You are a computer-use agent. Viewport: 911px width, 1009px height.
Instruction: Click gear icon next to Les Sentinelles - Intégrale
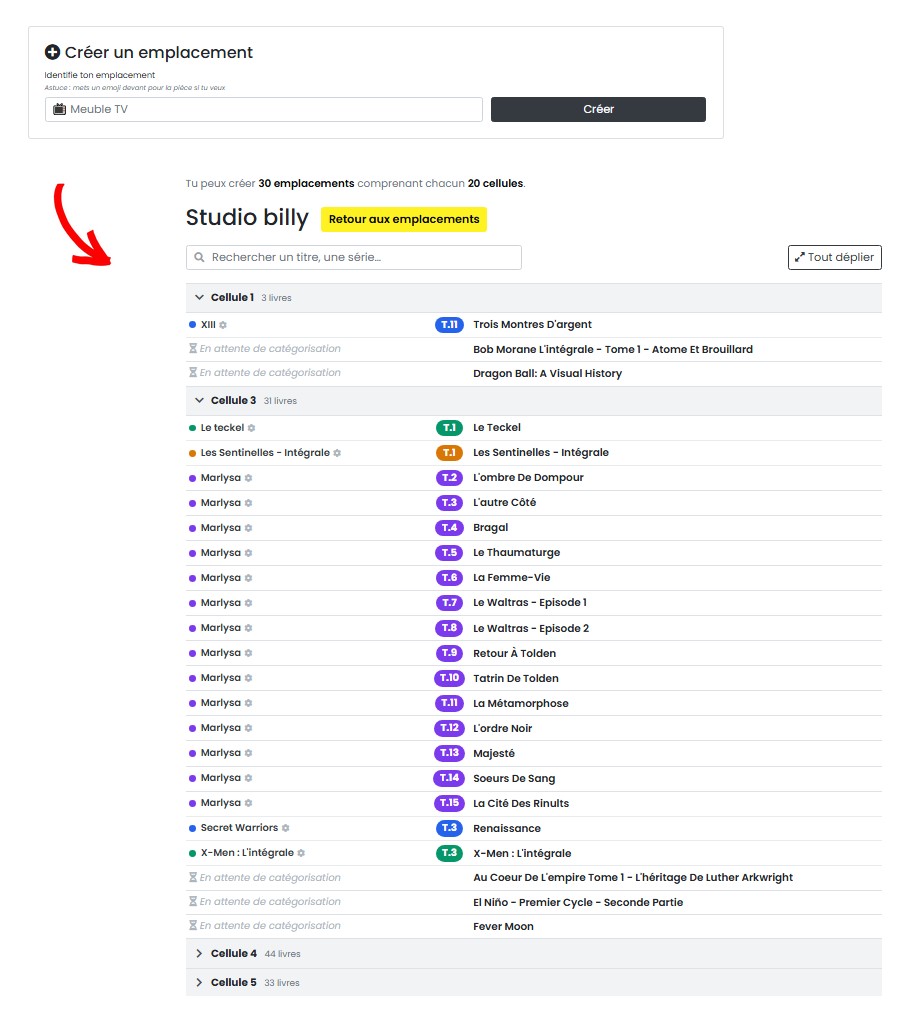pyautogui.click(x=337, y=453)
